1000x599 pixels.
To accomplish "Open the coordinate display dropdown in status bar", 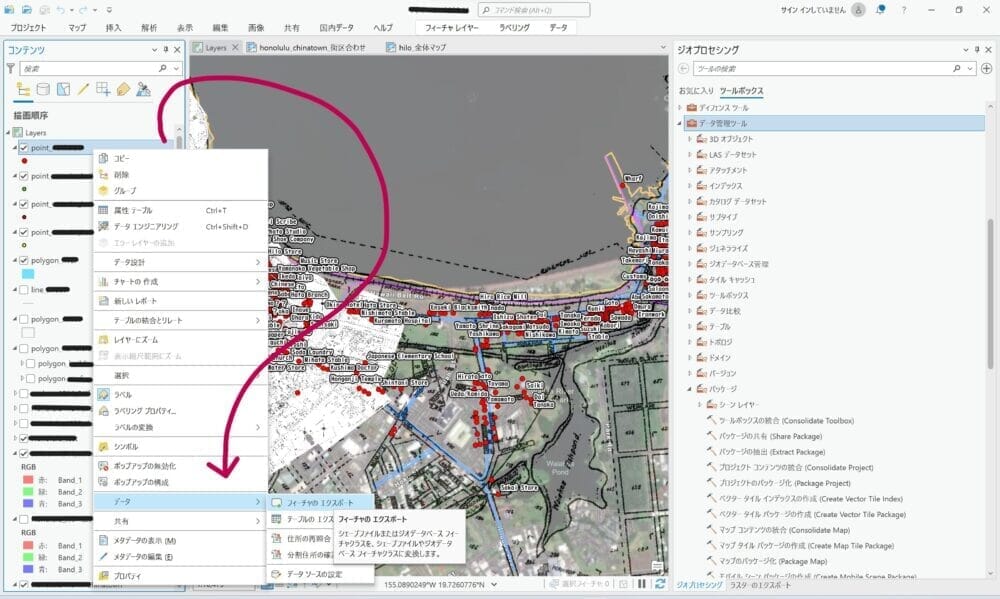I will (x=494, y=584).
